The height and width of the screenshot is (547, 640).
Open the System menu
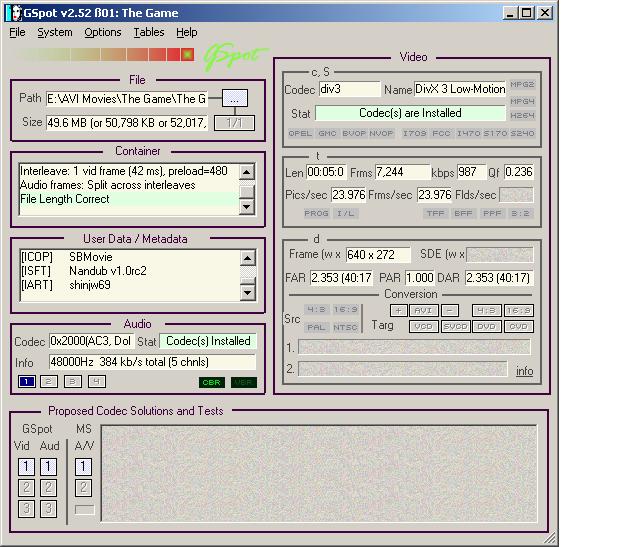[55, 32]
